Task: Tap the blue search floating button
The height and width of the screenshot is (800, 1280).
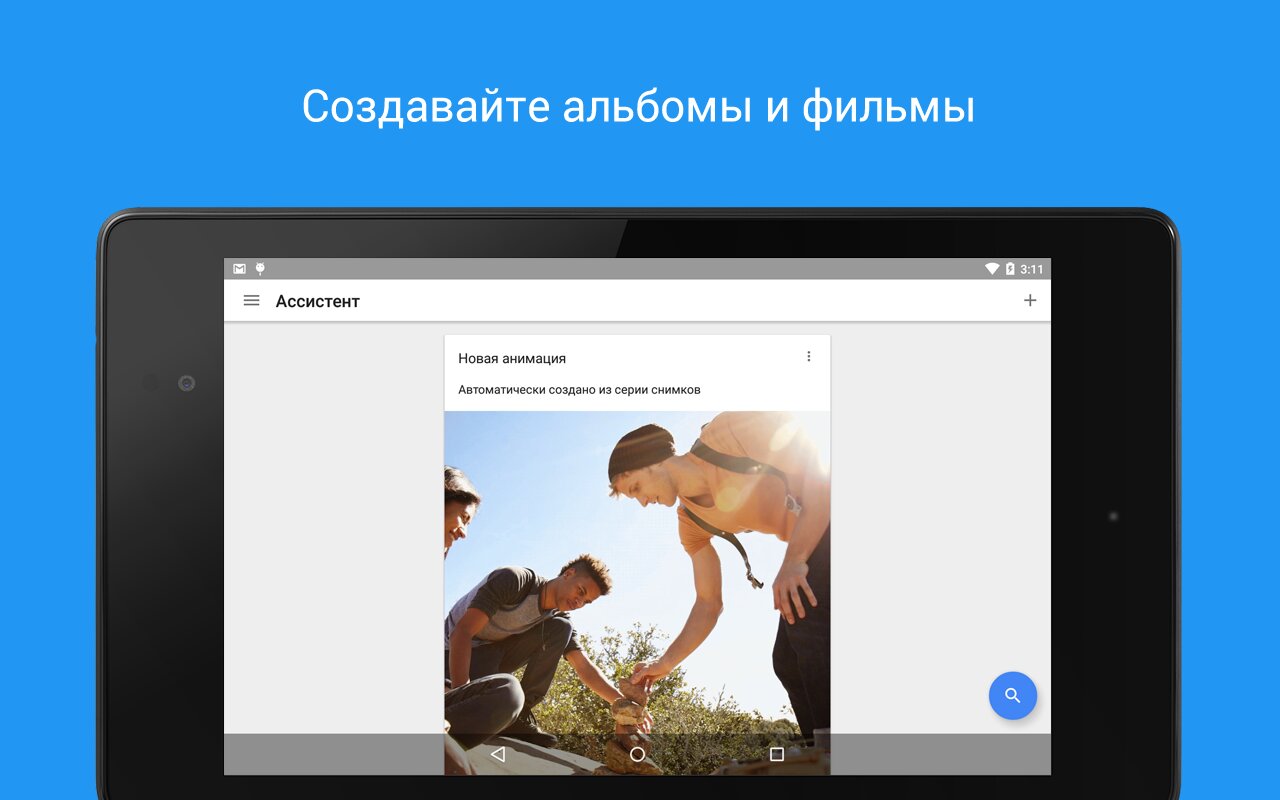Action: click(x=1013, y=696)
